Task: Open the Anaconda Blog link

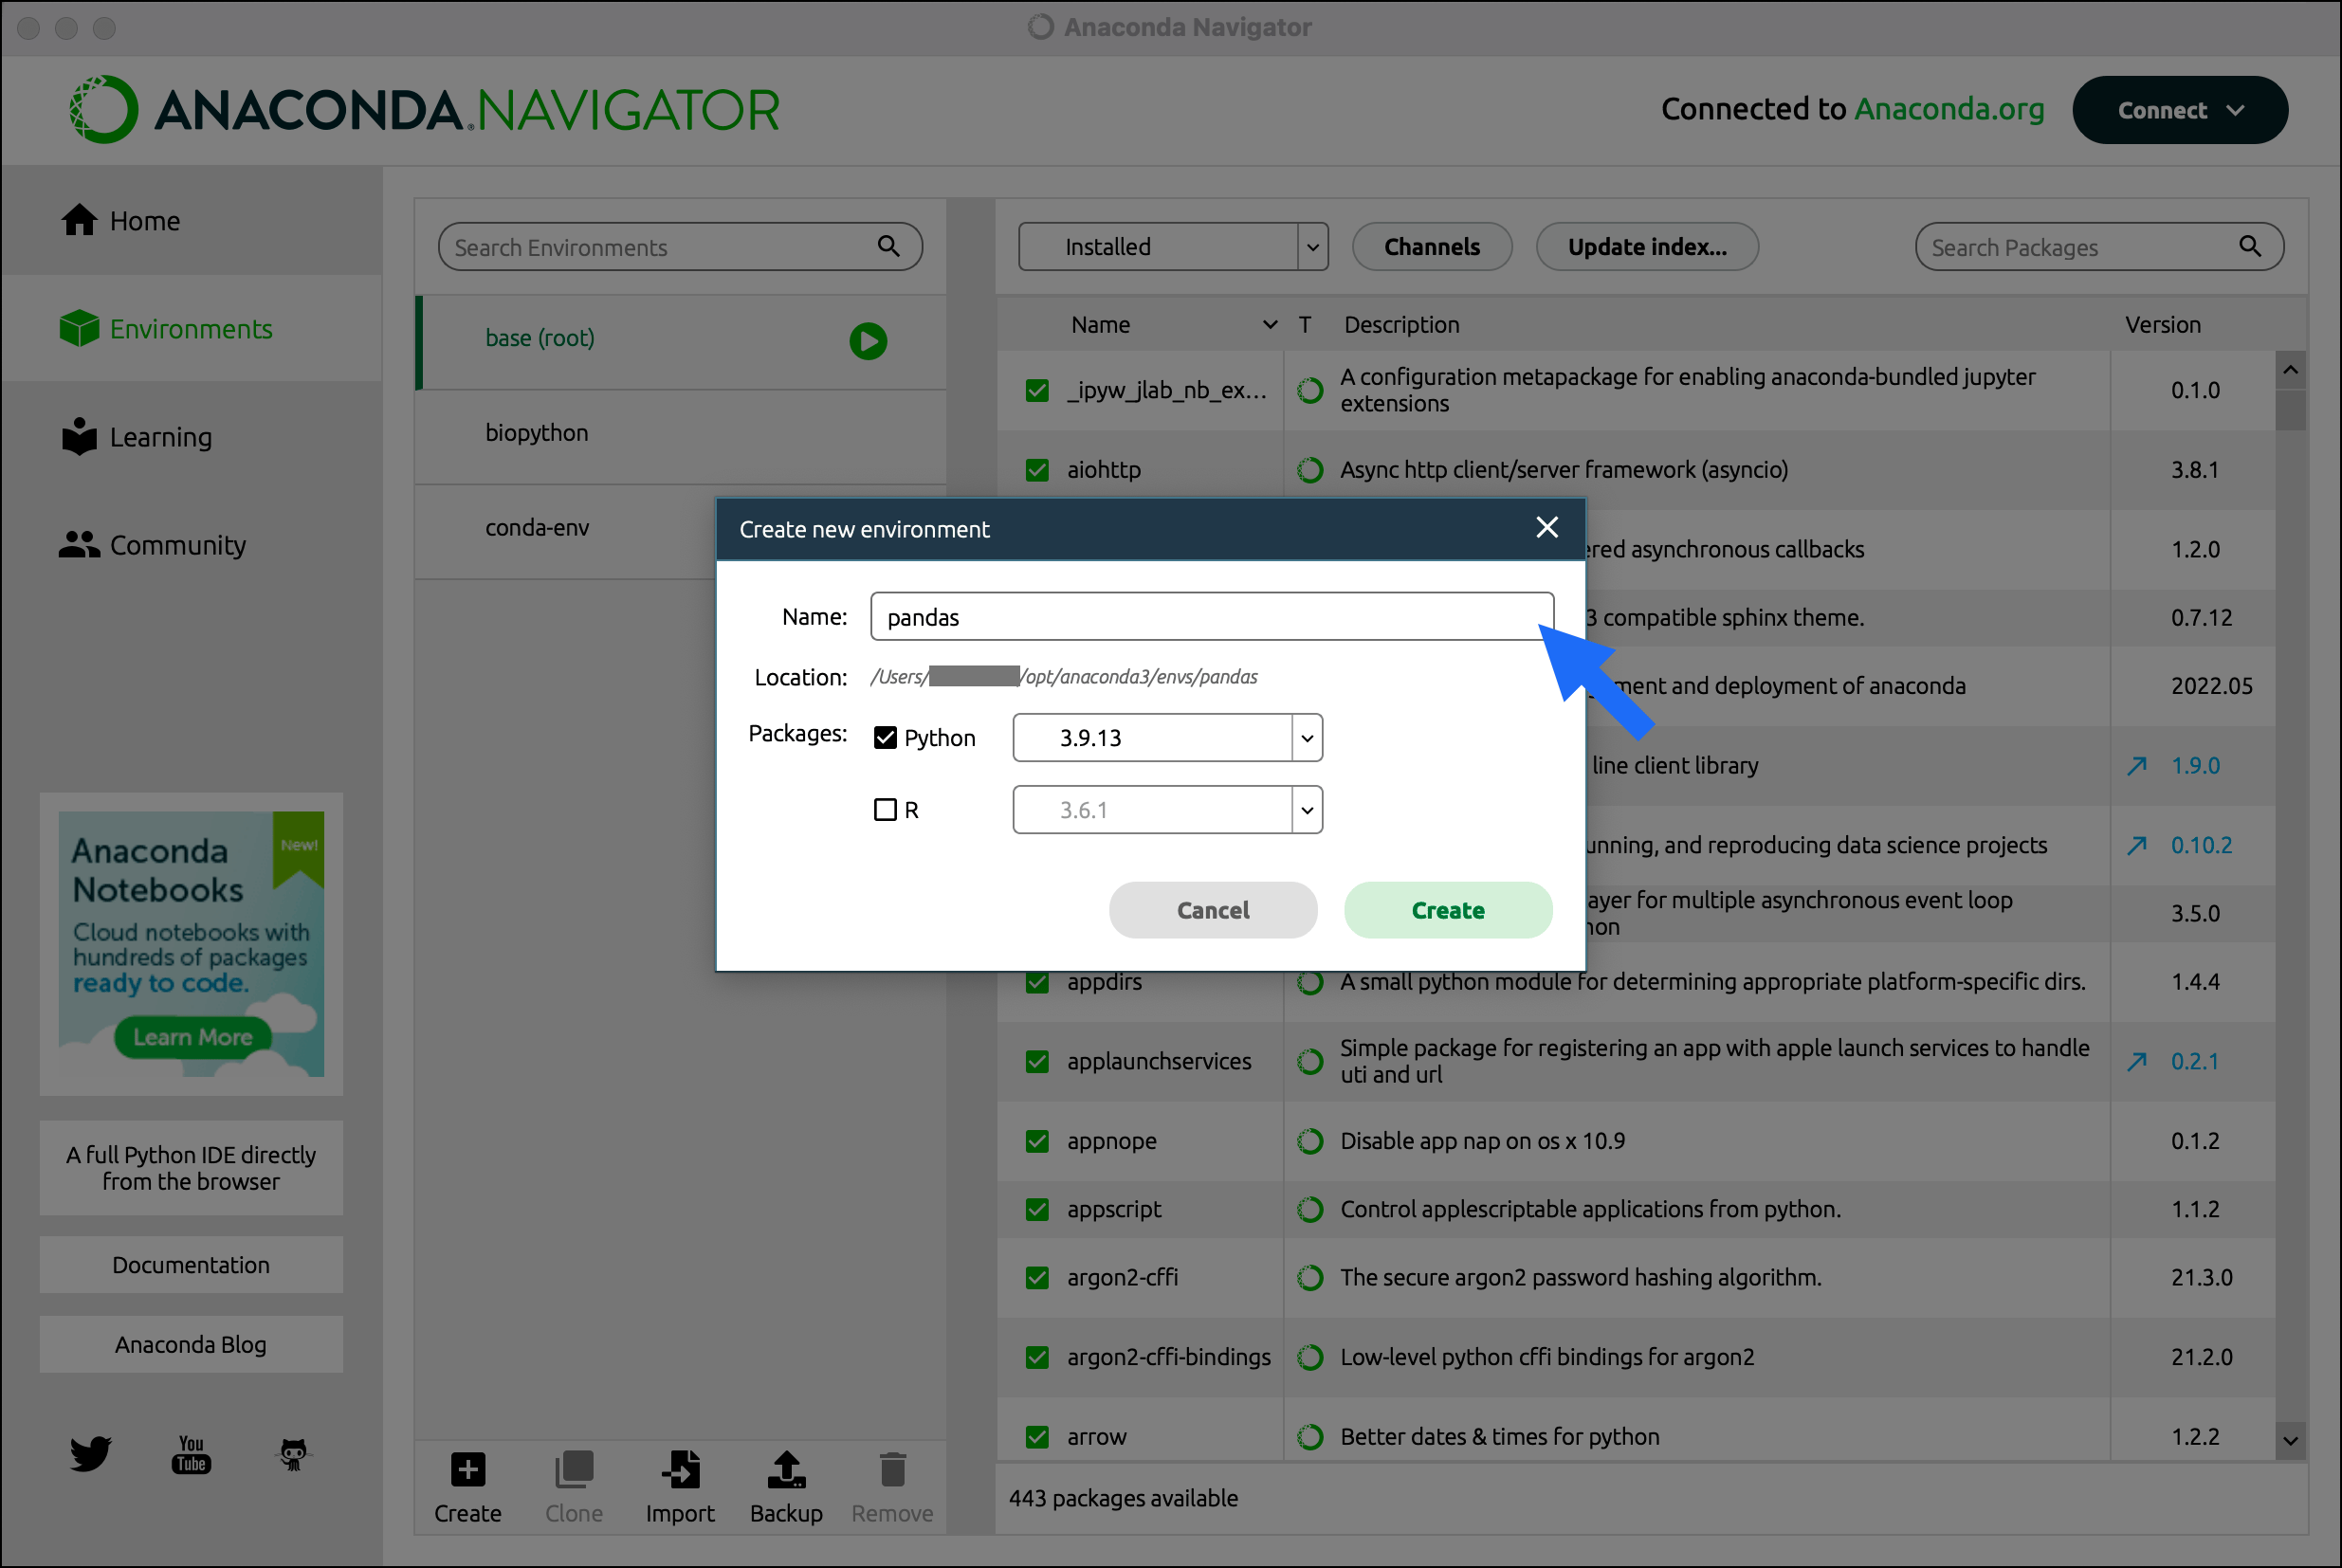Action: 191,1345
